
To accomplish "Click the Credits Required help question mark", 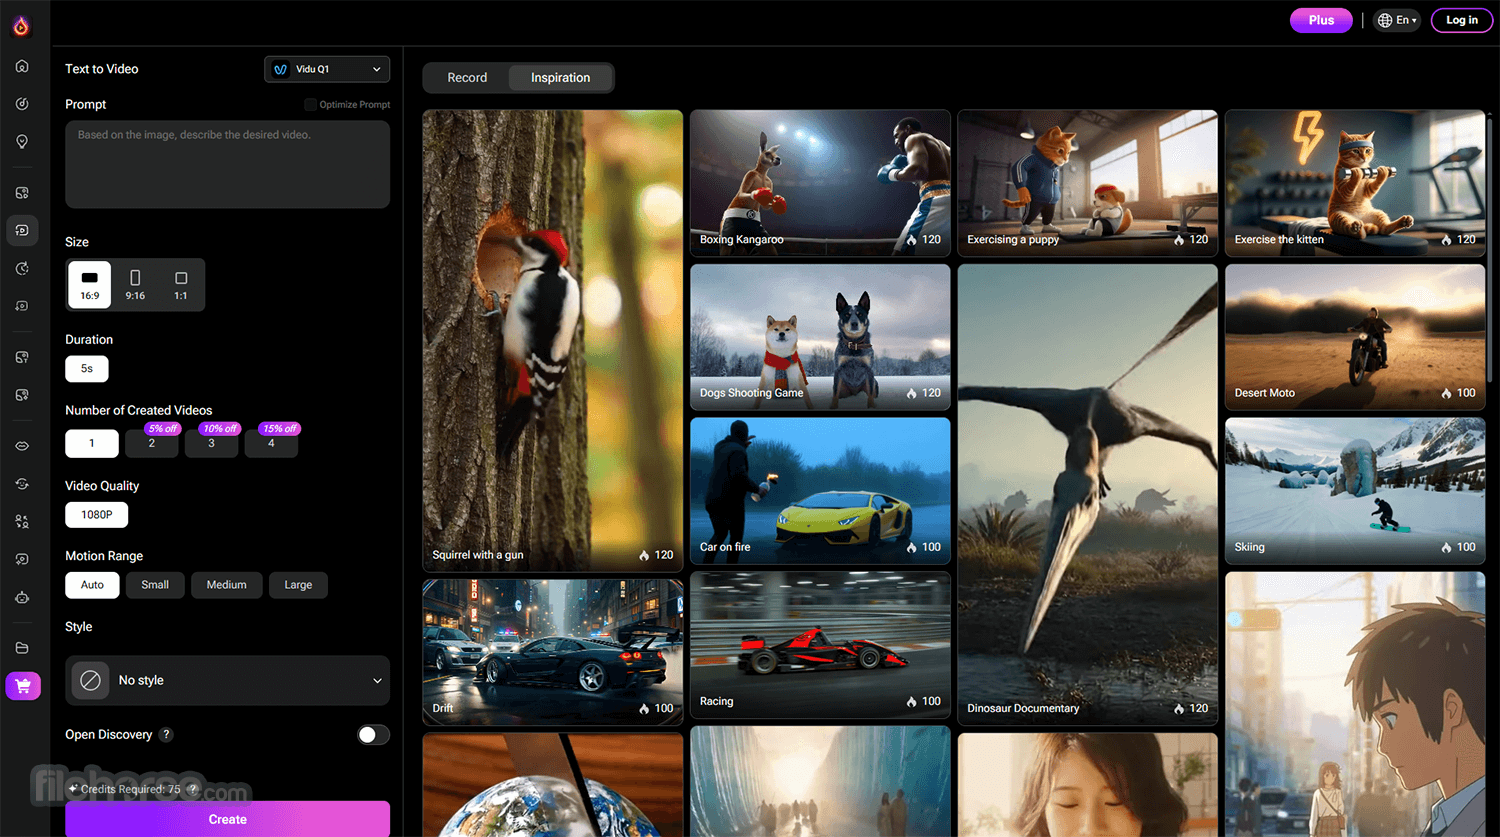I will point(193,789).
